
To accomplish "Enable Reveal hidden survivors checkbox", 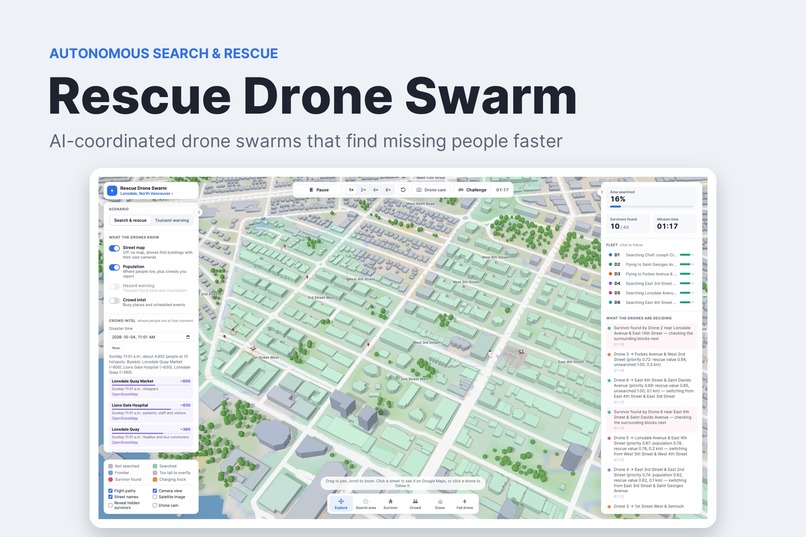I will 111,505.
